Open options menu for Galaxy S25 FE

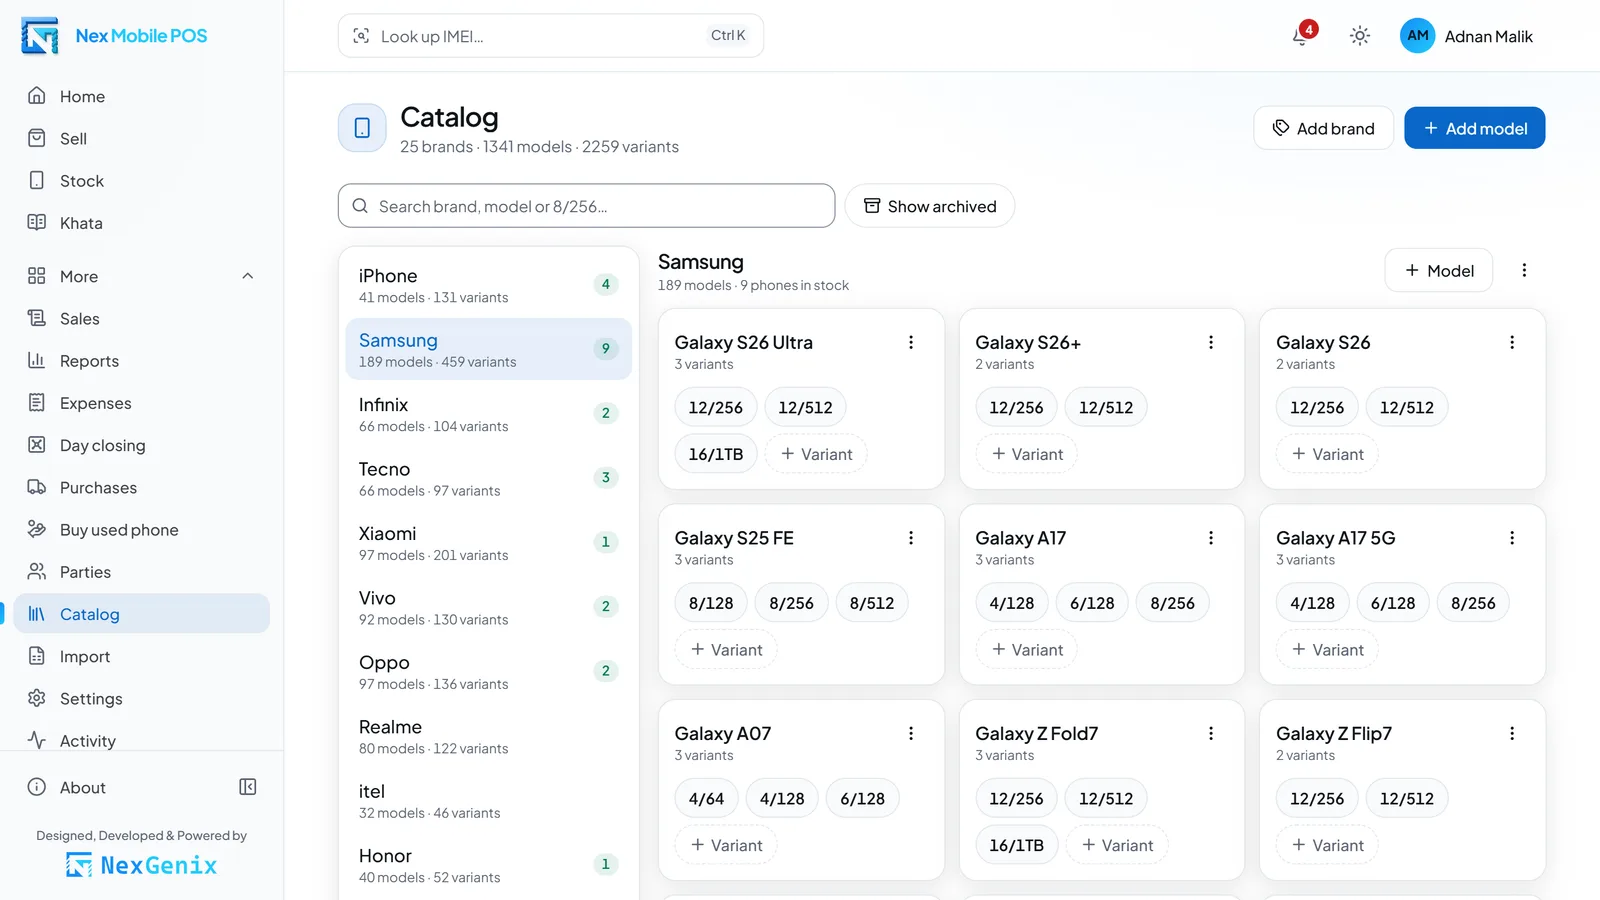[x=911, y=538]
